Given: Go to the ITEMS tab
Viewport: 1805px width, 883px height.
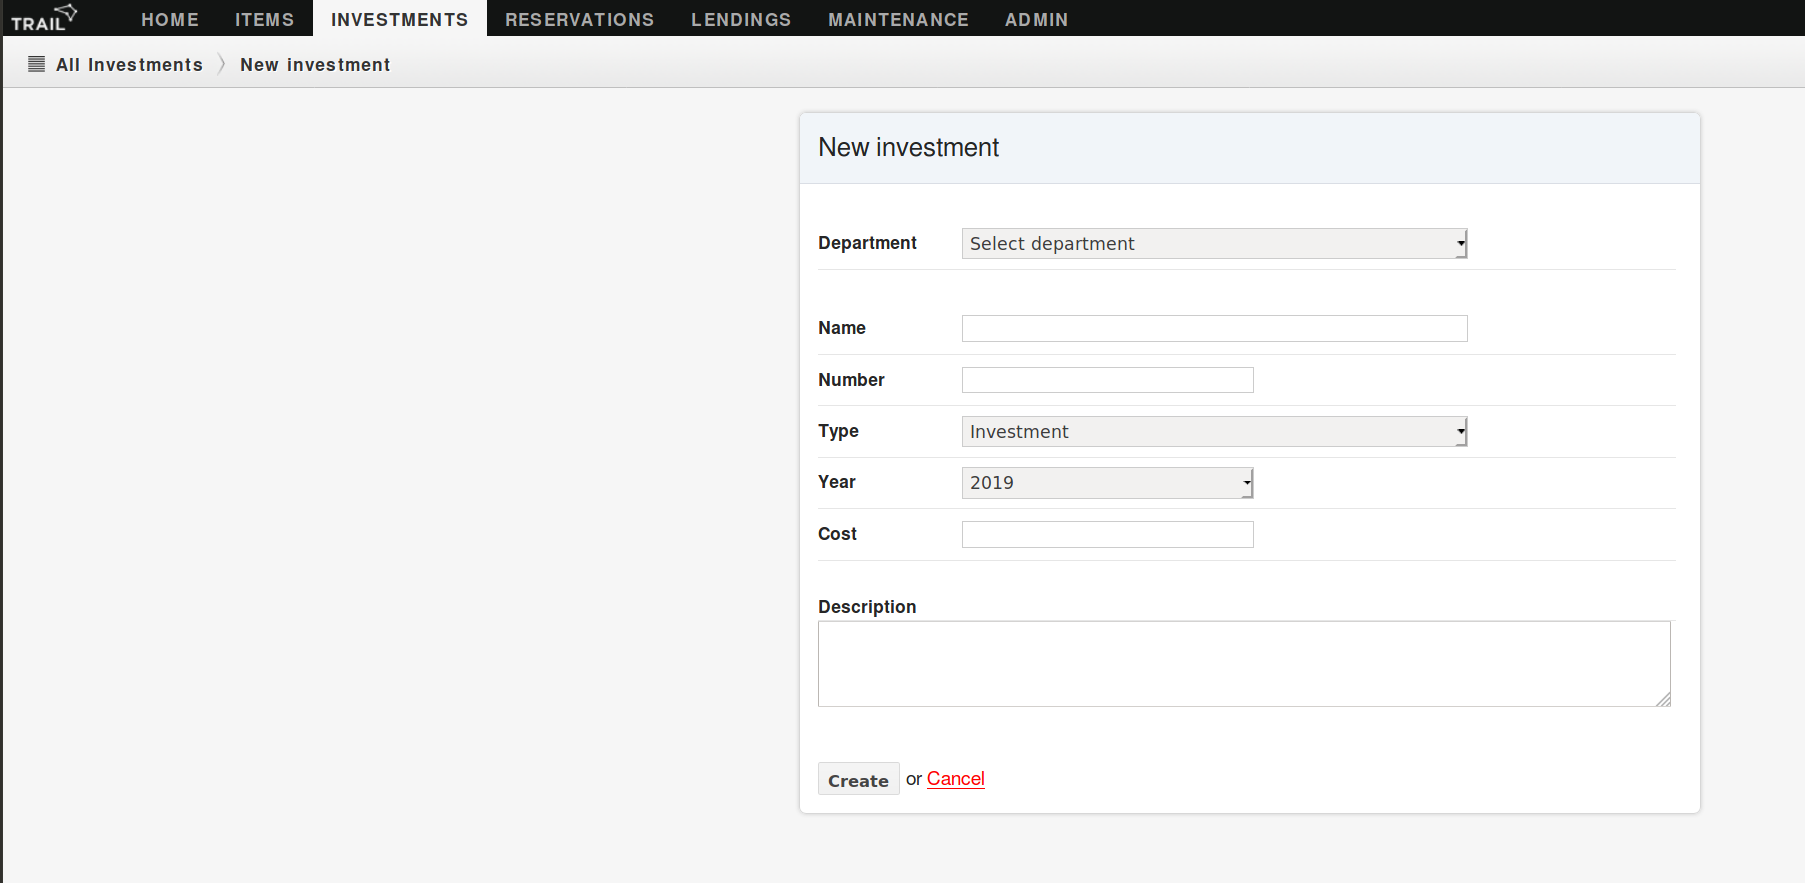Looking at the screenshot, I should click(265, 19).
